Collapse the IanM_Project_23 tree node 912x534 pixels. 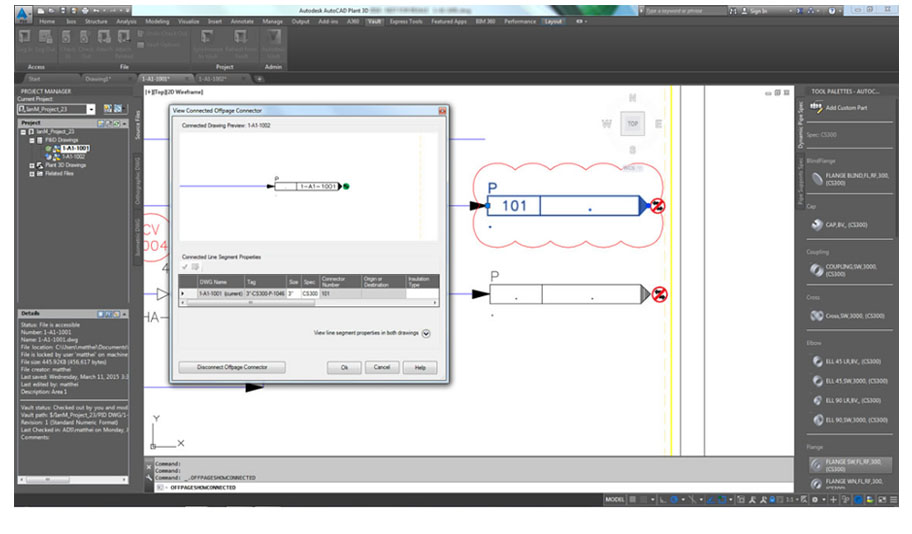tap(23, 132)
